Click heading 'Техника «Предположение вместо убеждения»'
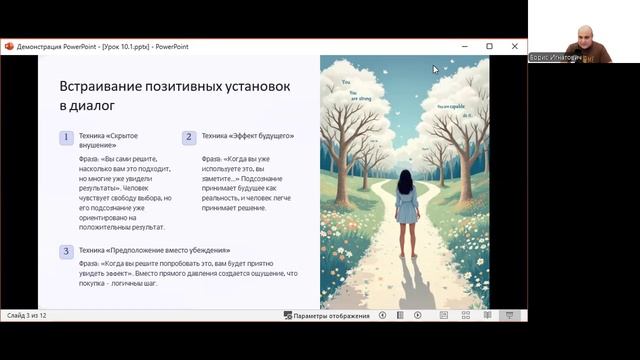Viewport: 640px width, 360px height. click(x=154, y=250)
